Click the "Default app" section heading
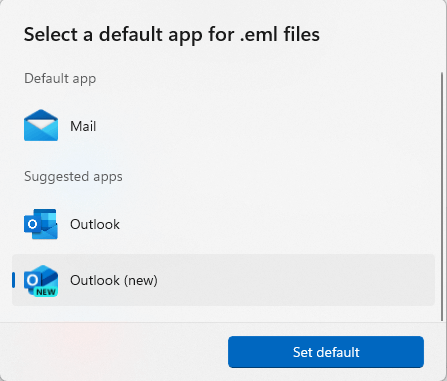The width and height of the screenshot is (447, 381). pyautogui.click(x=60, y=79)
